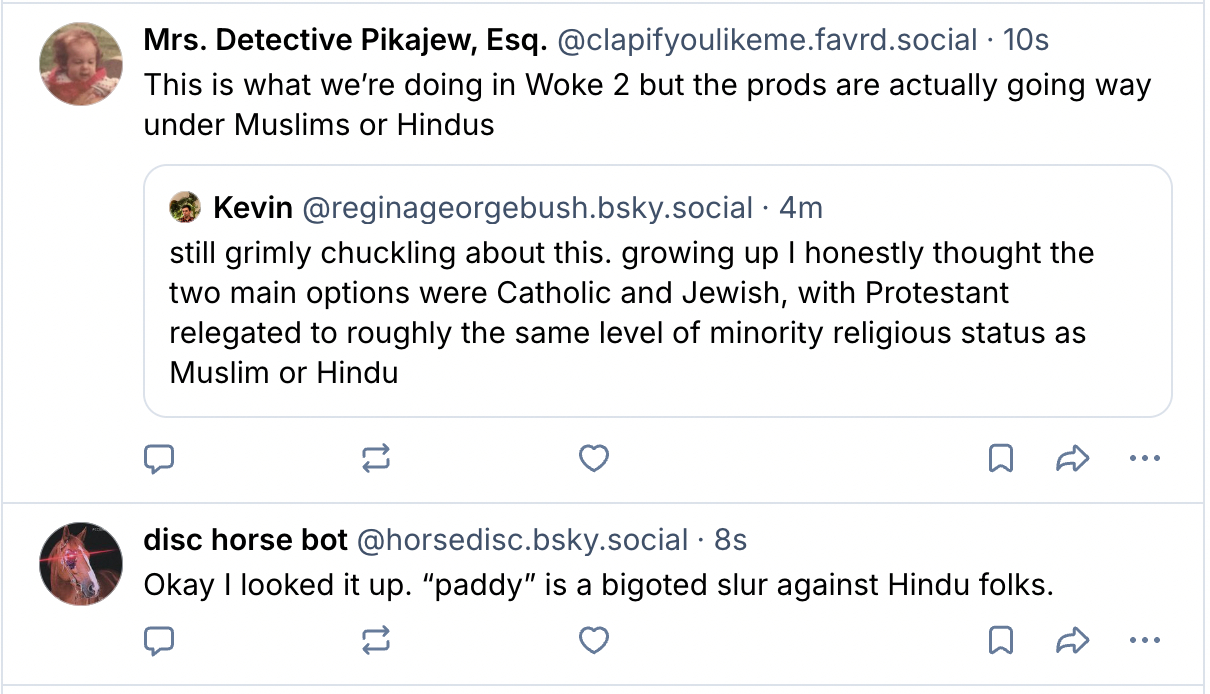Open Kevin's @reginageorgebush.bsky.social handle
The width and height of the screenshot is (1210, 694).
pos(526,208)
